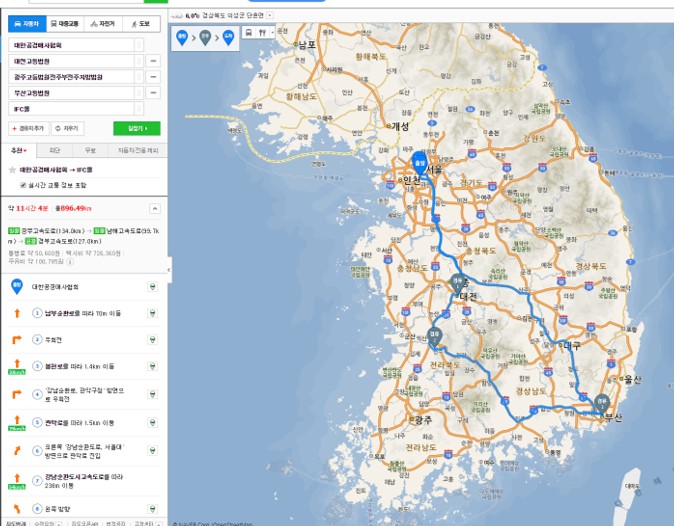Expand the weather location dropdown arrow

pos(270,16)
